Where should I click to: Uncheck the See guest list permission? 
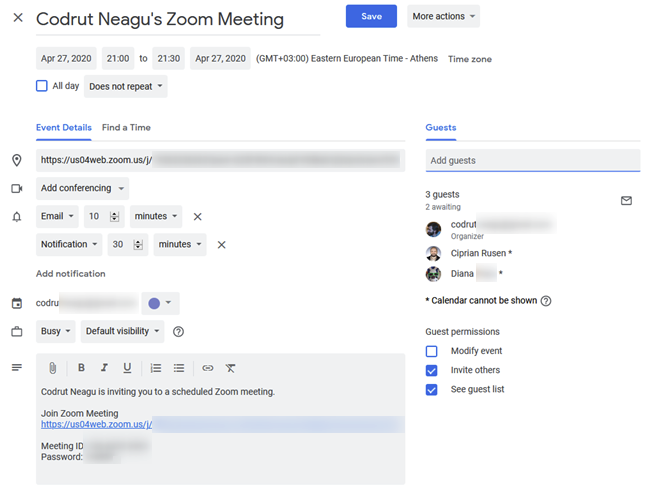tap(431, 390)
